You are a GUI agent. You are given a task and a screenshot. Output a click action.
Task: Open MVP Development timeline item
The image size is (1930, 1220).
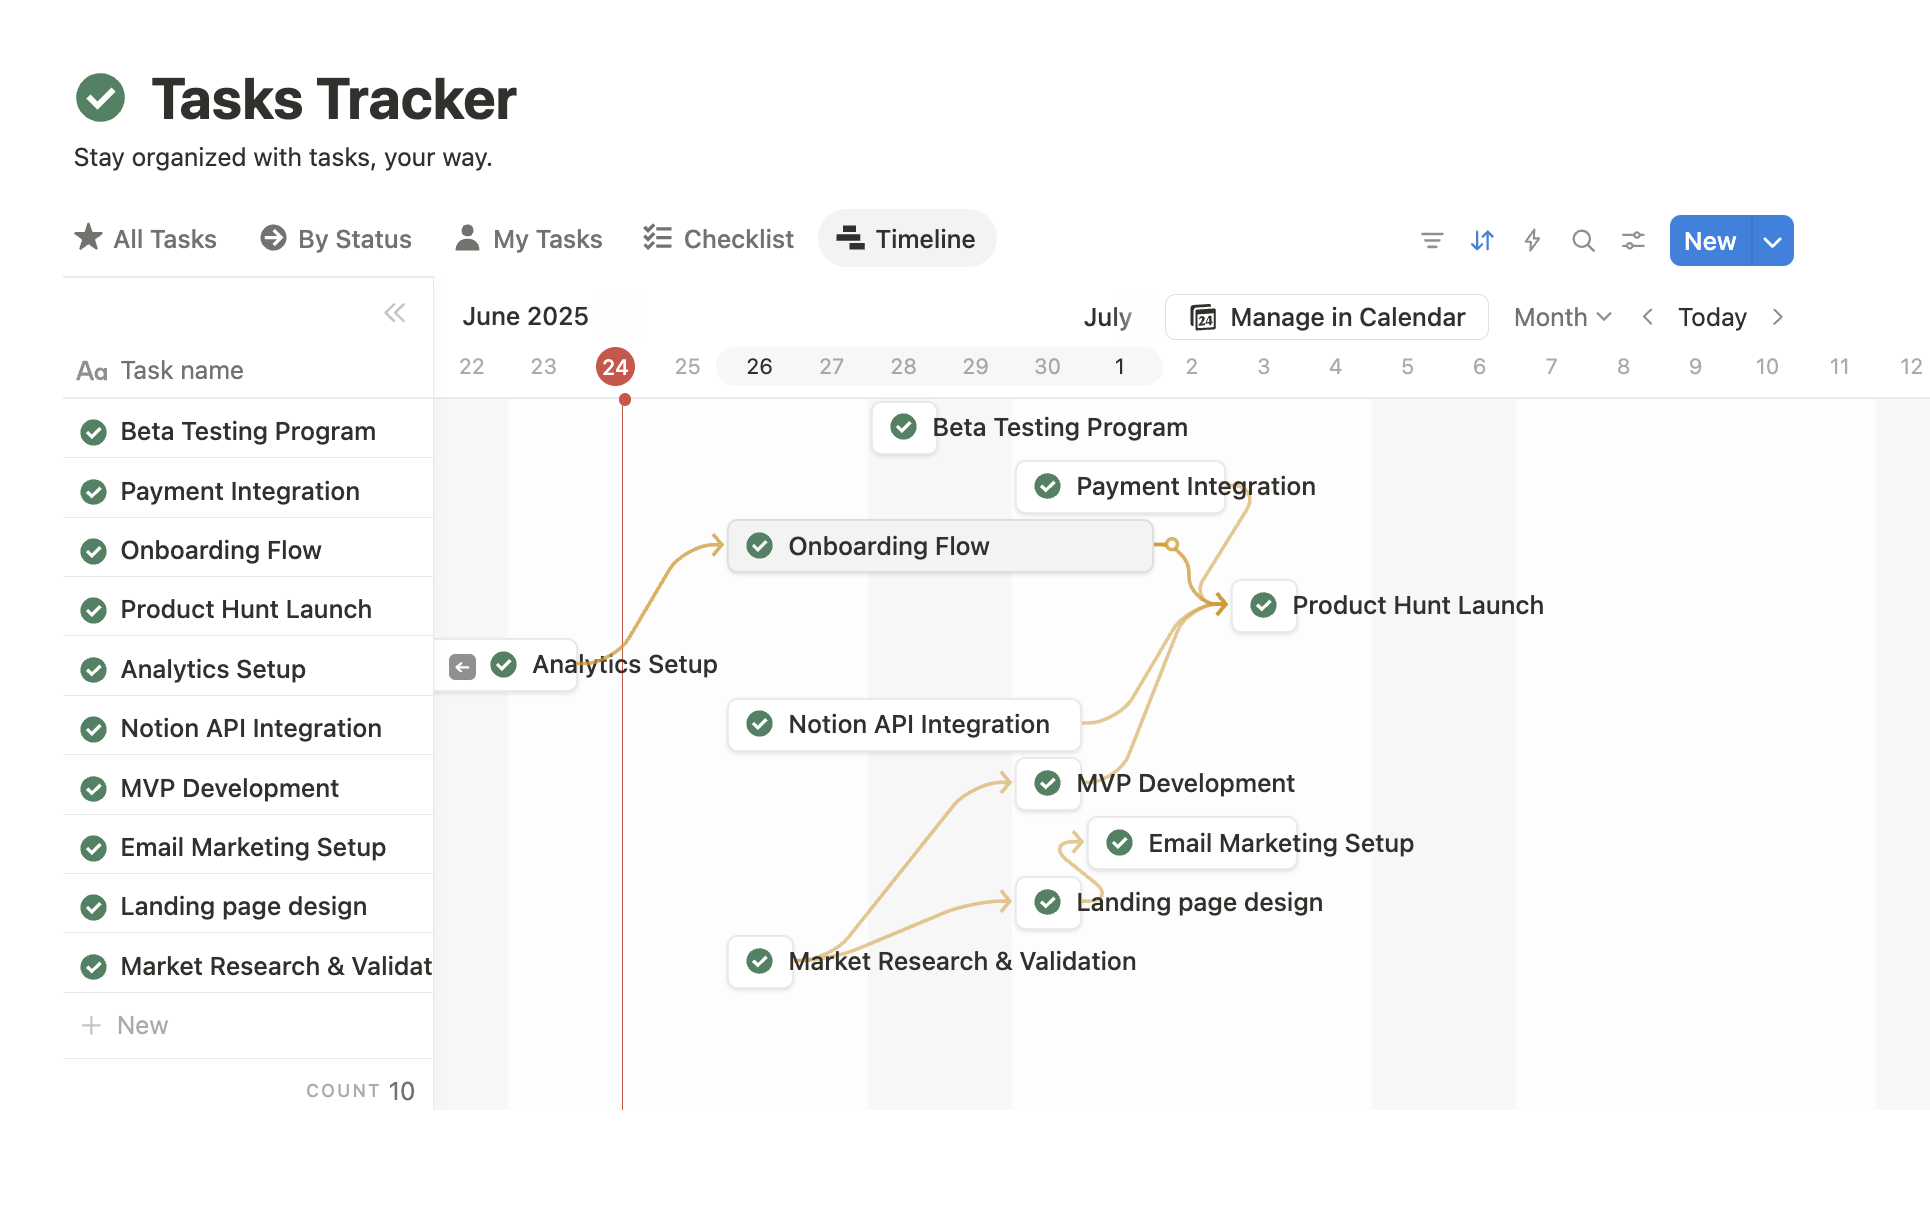point(1048,783)
